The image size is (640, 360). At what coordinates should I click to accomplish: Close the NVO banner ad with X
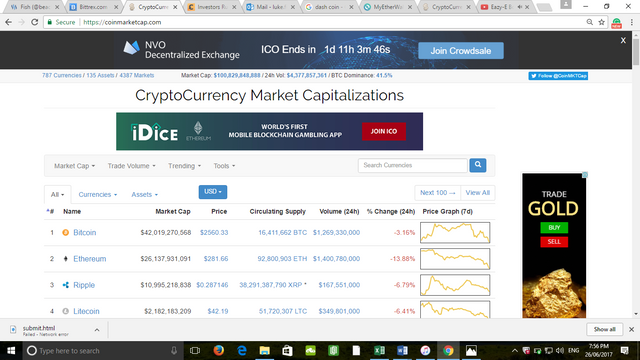point(623,40)
